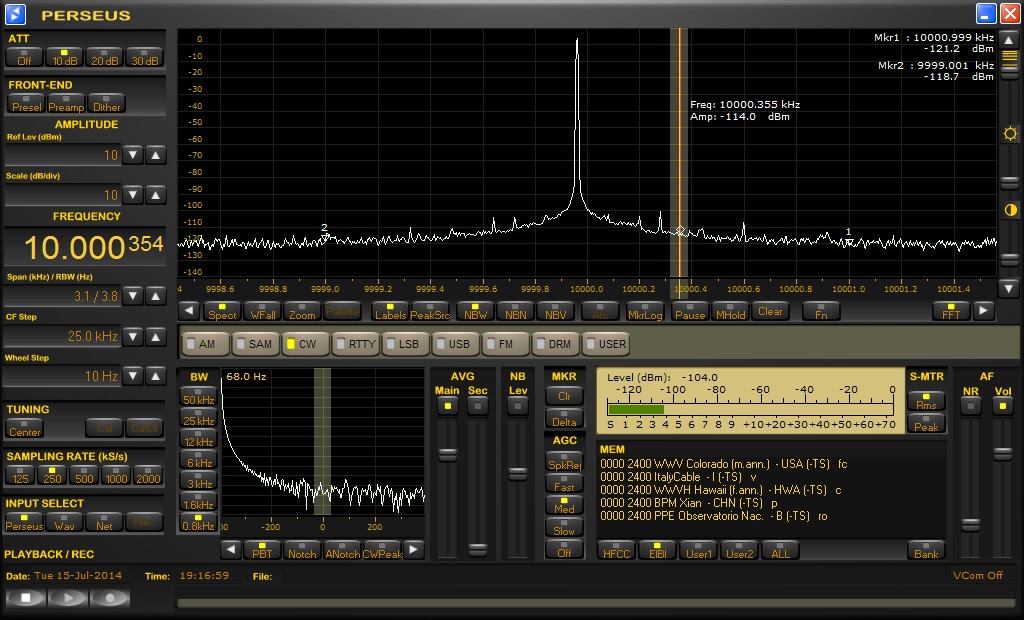This screenshot has width=1024, height=620.
Task: Open the WFall waterfall view
Action: [x=263, y=311]
